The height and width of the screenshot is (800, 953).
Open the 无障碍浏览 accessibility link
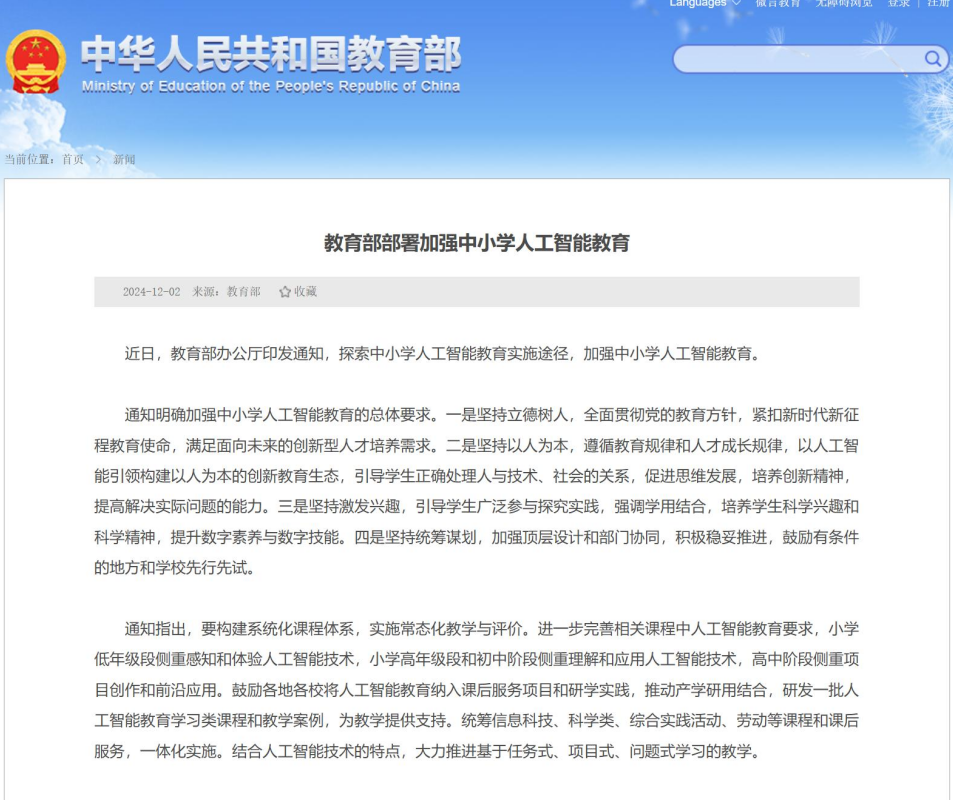844,4
